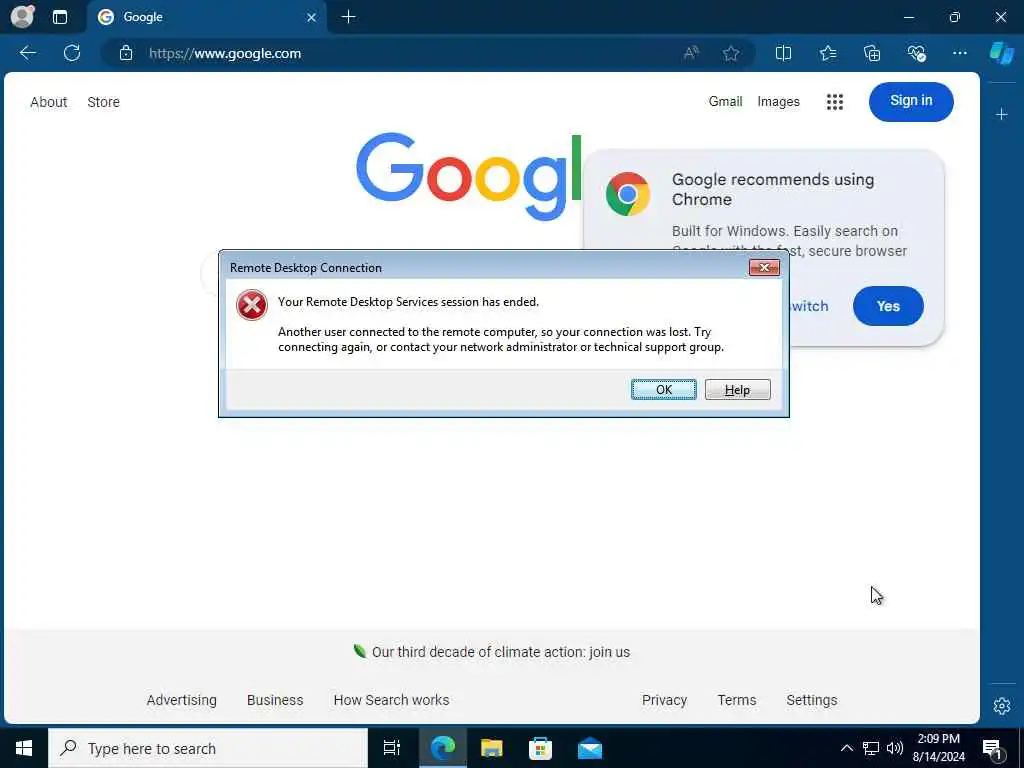Click the taskbar search box
Screen dimensions: 1024x768
coord(208,748)
